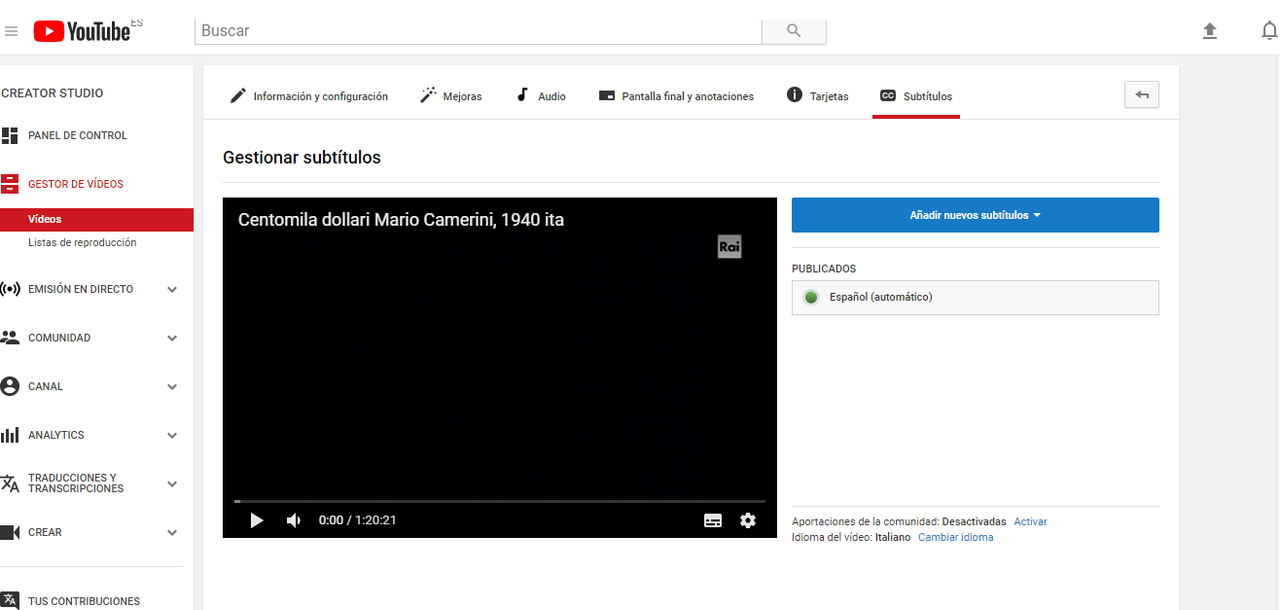Expand the Comunidad section chevron
Screen dimensions: 1280x610
[172, 338]
